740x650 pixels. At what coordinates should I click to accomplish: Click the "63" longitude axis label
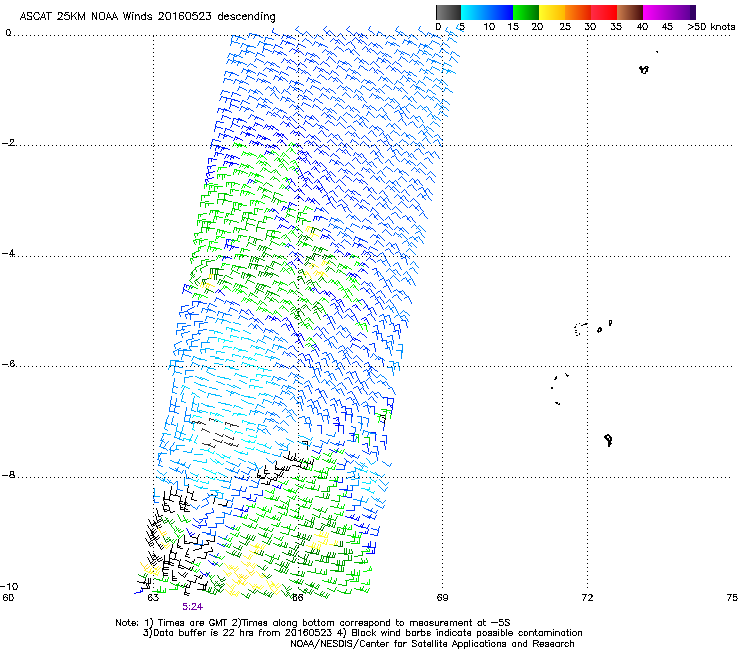[x=153, y=598]
